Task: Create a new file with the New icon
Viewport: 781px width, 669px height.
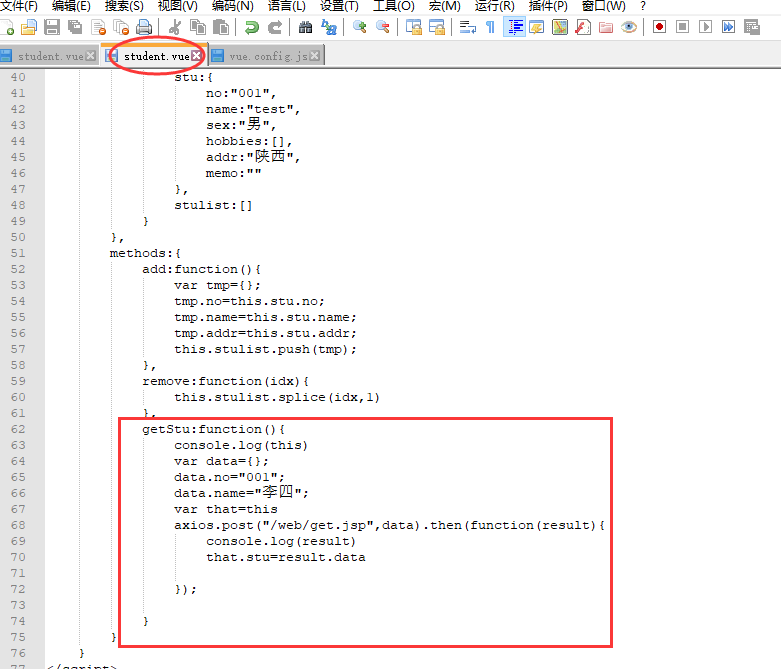Action: [7, 27]
